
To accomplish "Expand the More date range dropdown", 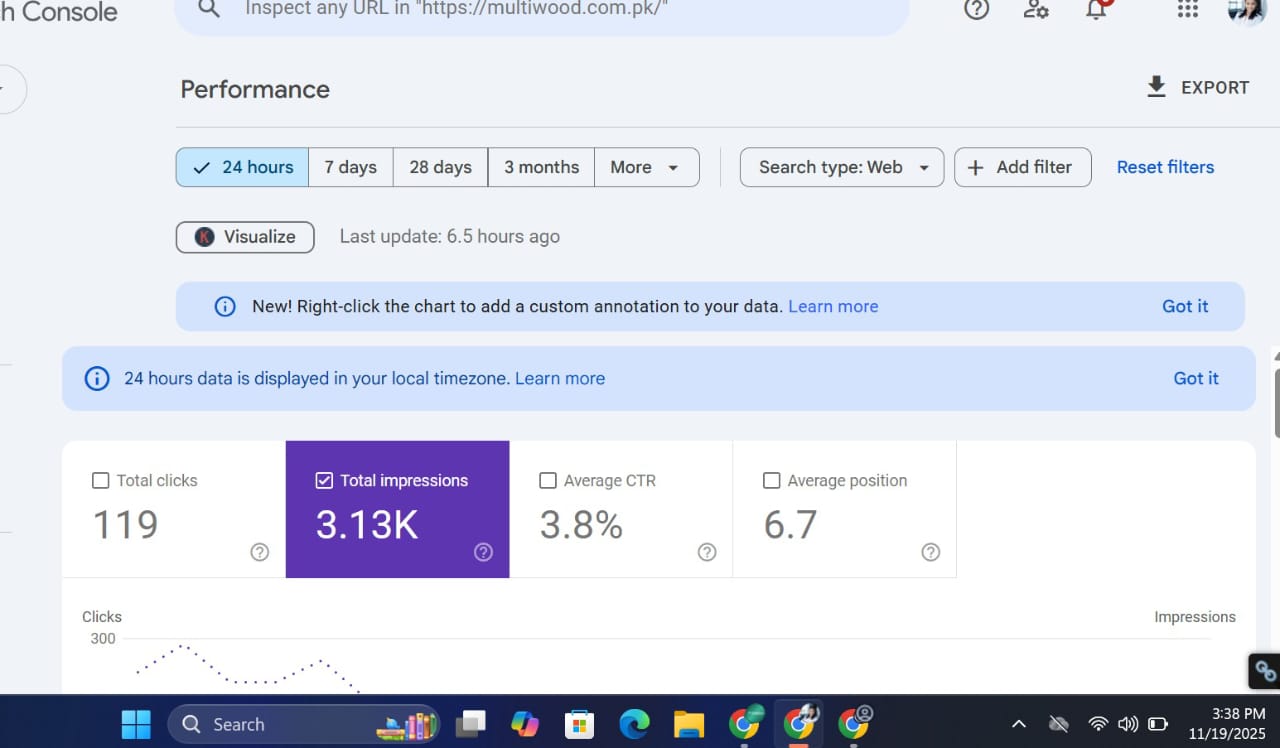I will click(x=646, y=167).
